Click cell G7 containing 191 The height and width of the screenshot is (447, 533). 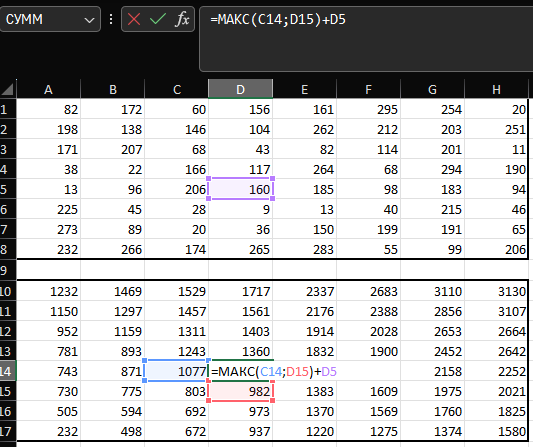coord(432,229)
